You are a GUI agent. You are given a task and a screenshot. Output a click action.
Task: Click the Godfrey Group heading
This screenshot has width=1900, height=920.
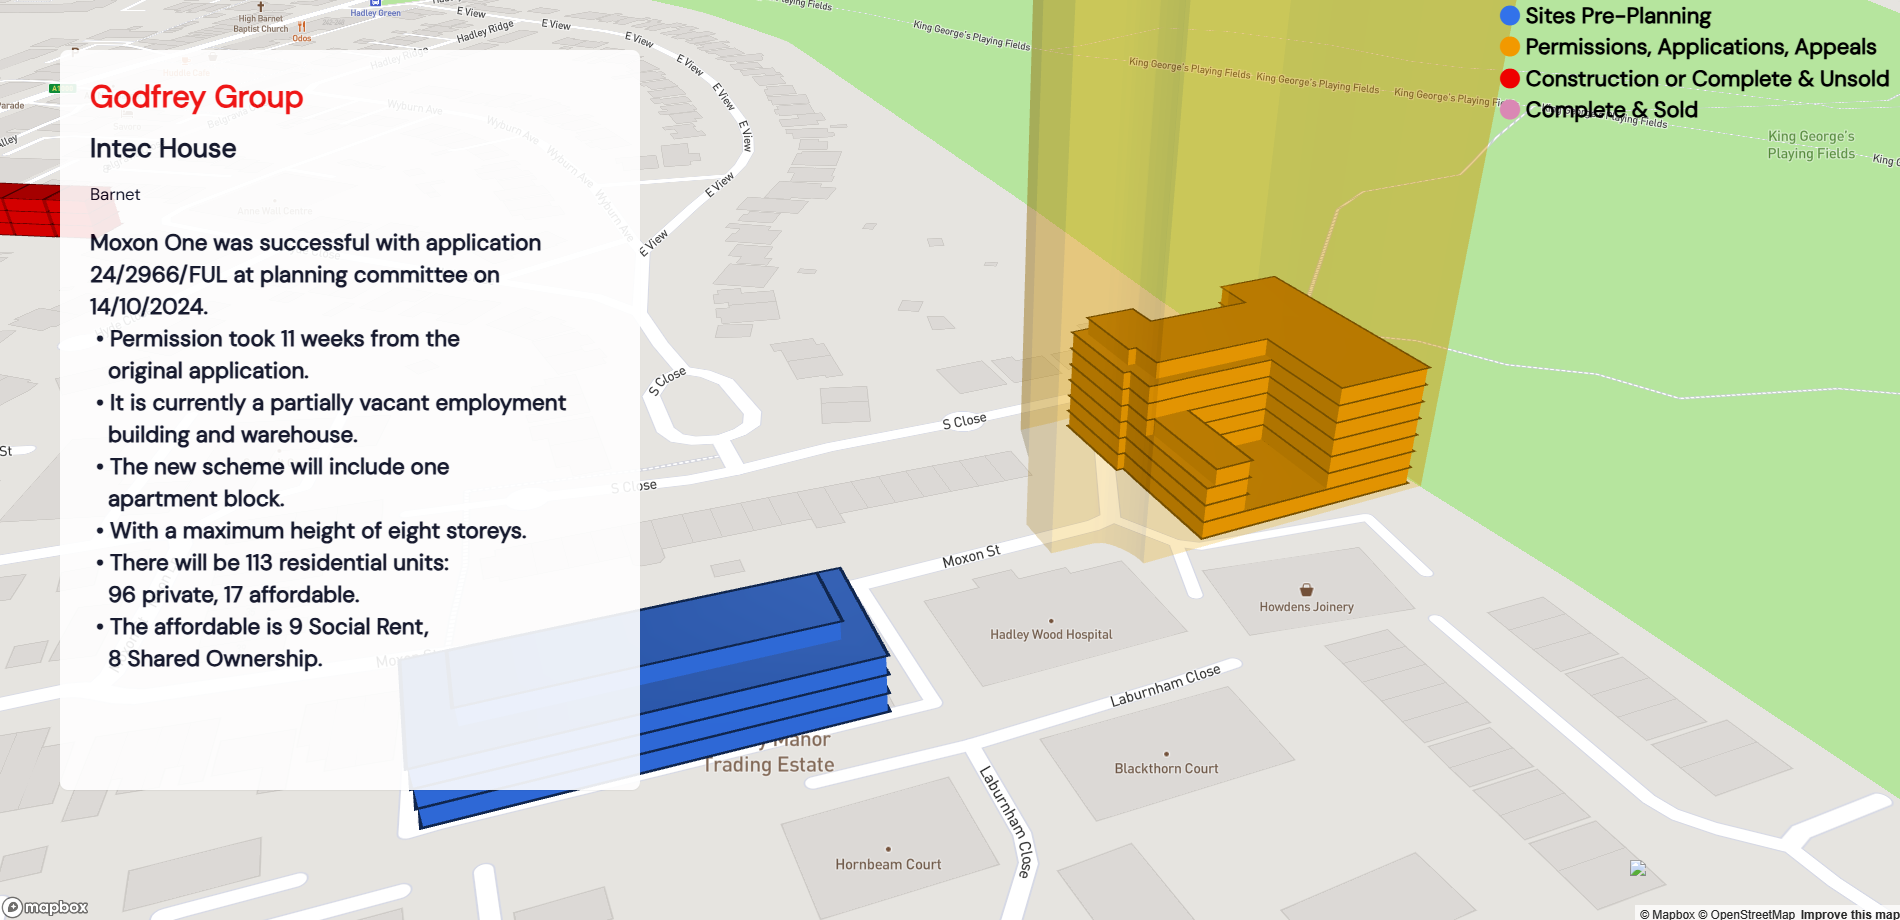(196, 97)
